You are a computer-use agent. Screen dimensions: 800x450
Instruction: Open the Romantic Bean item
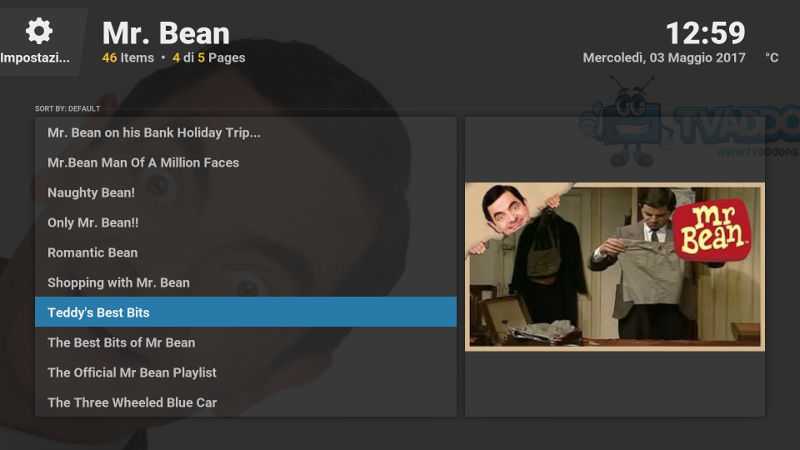coord(245,253)
